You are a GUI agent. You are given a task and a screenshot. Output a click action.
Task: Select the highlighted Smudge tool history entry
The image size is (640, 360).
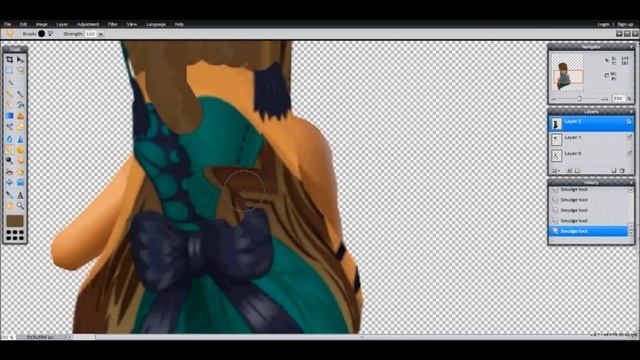588,231
